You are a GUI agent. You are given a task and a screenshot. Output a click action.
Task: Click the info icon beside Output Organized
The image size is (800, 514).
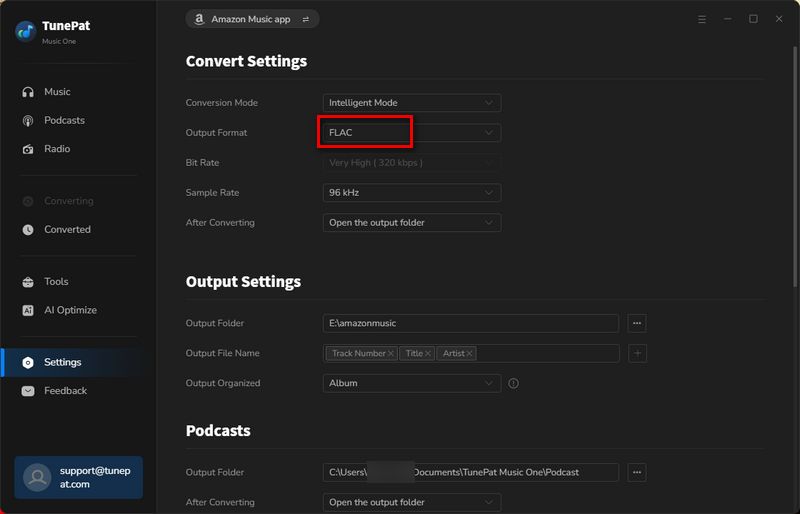(x=514, y=383)
